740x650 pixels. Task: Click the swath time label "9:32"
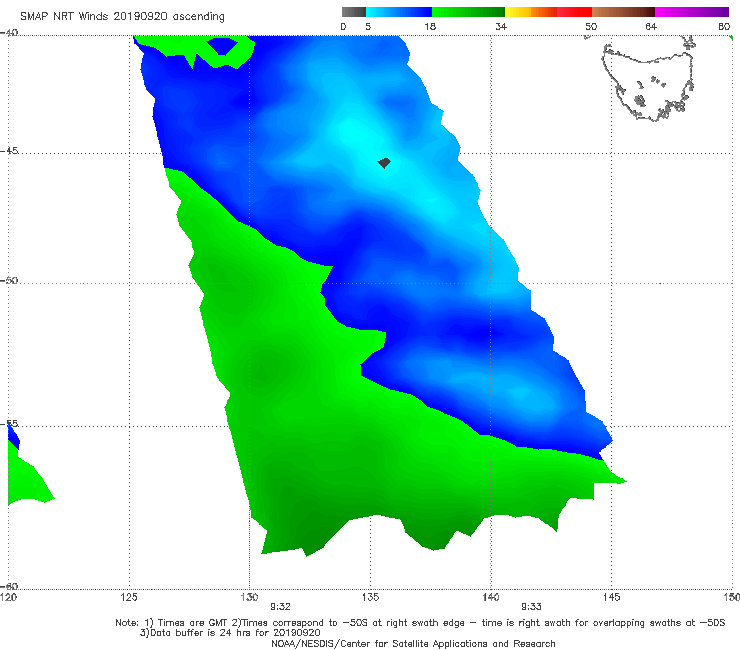pos(280,607)
